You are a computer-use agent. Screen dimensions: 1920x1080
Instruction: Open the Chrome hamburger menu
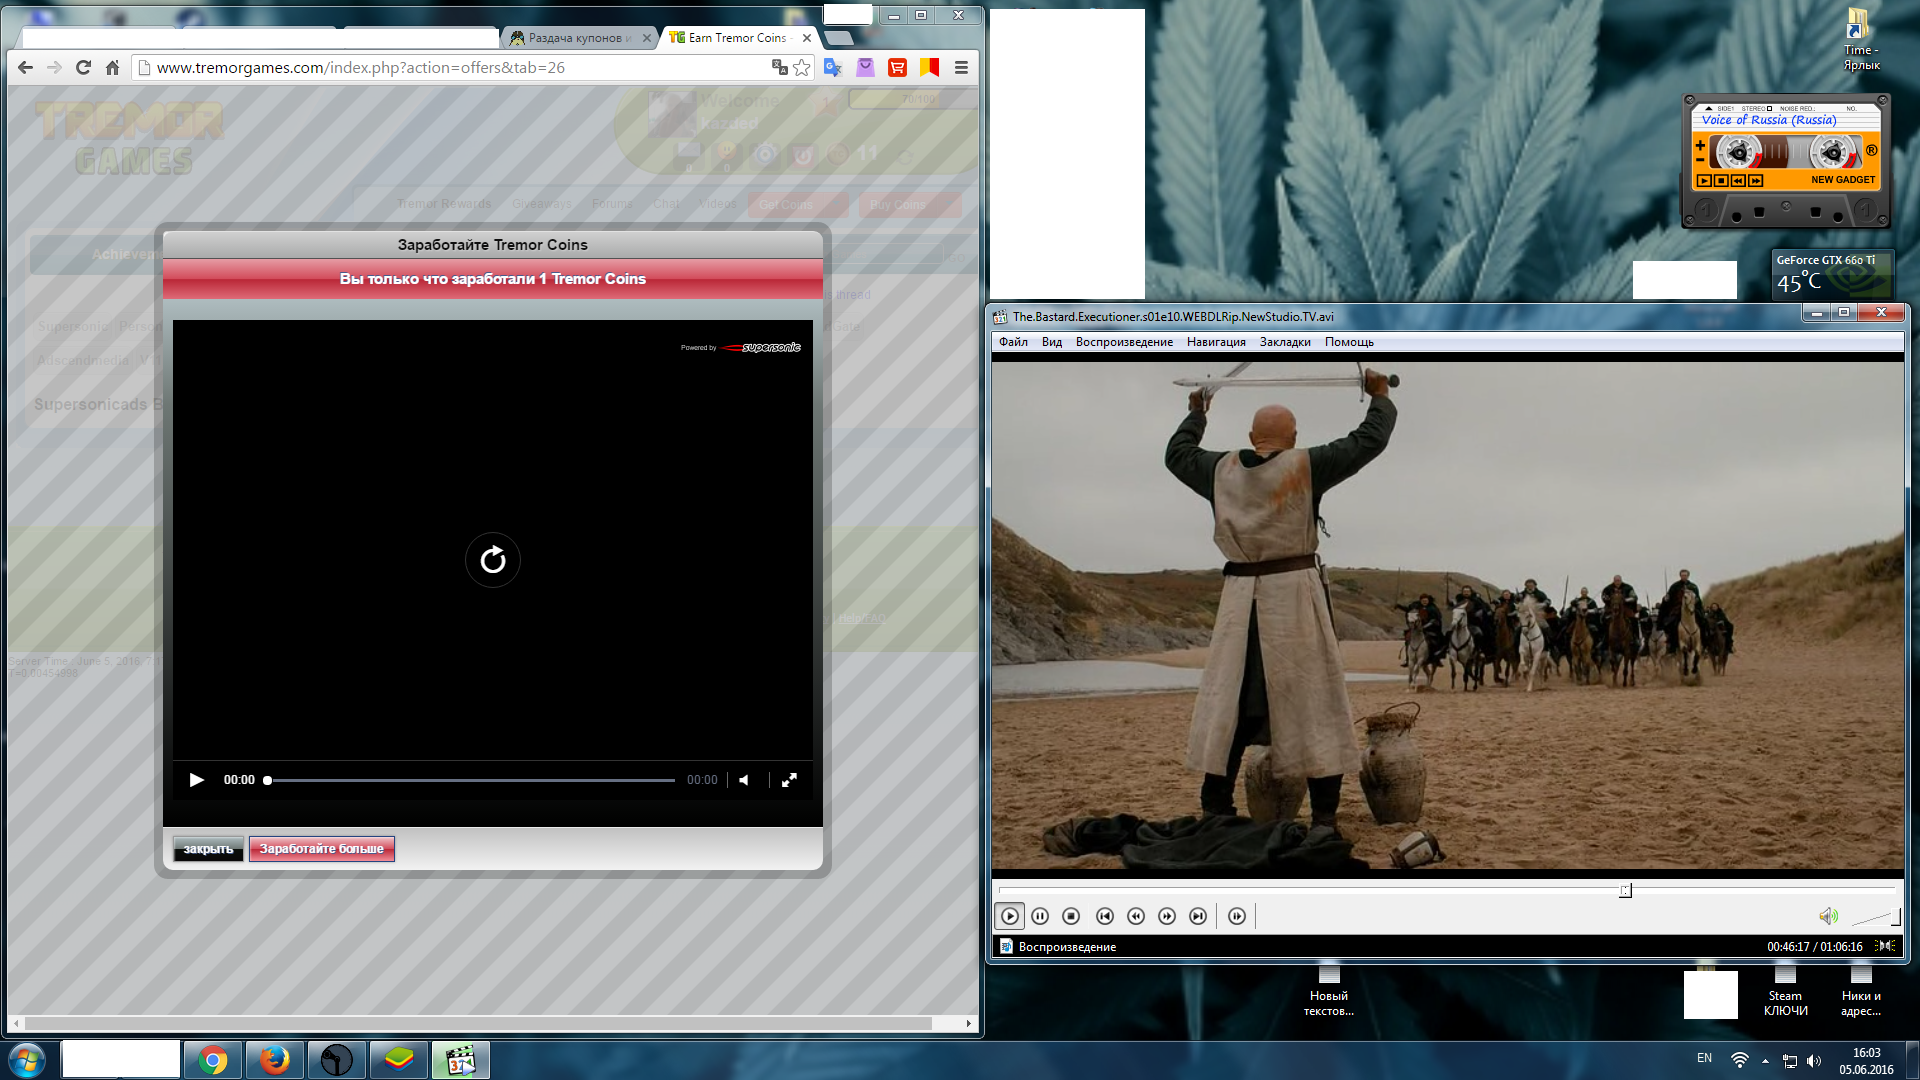point(961,67)
